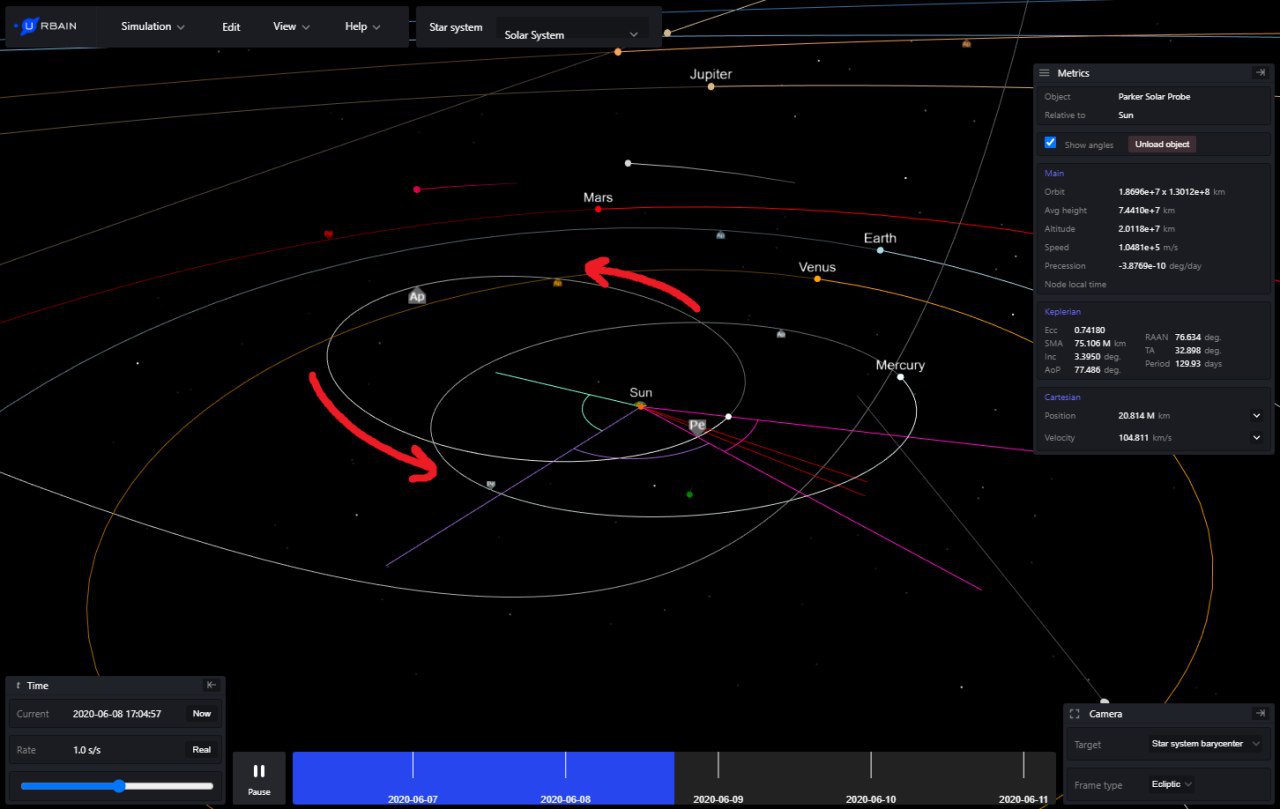
Task: Collapse the Metrics panel with arrow icon
Action: click(x=1260, y=73)
